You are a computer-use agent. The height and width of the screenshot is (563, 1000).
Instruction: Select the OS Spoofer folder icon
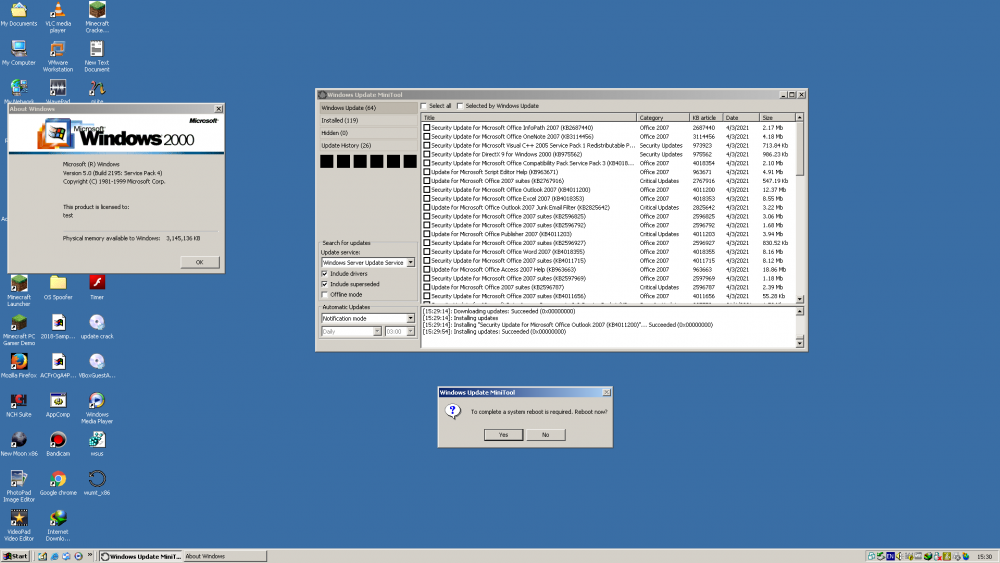[x=57, y=288]
